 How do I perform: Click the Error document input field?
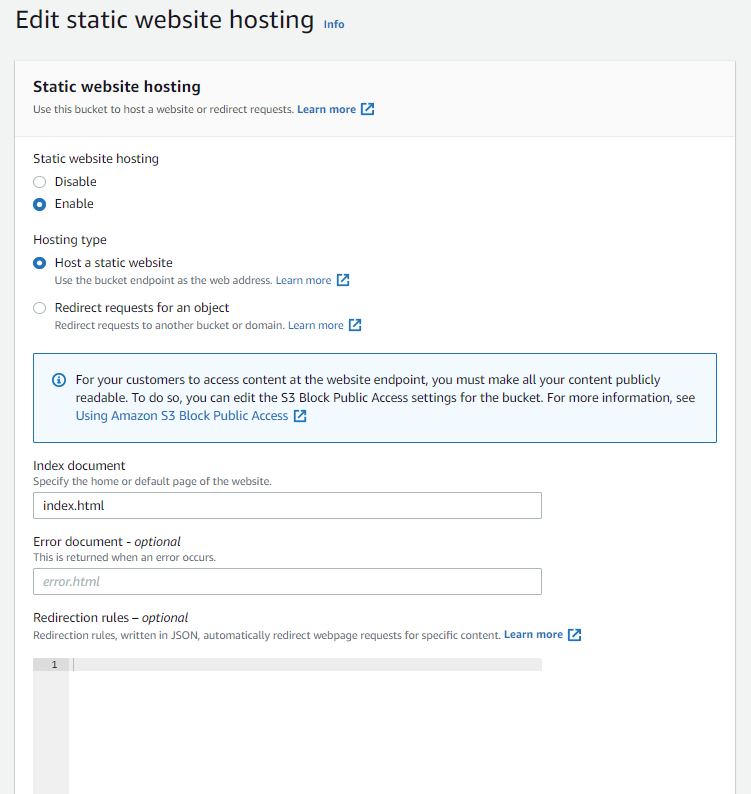287,581
